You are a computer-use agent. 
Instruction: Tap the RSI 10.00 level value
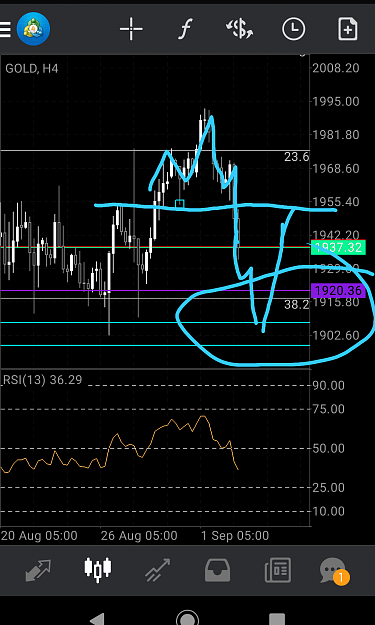(328, 511)
